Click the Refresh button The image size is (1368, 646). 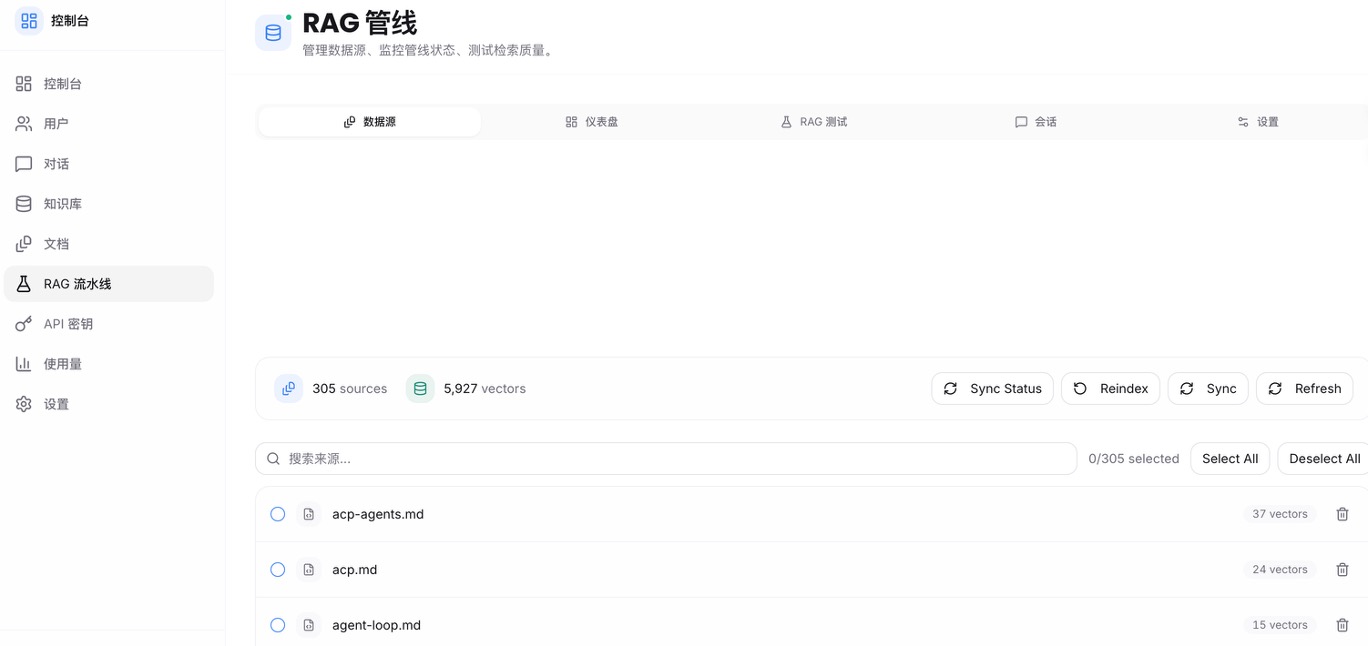click(1304, 389)
